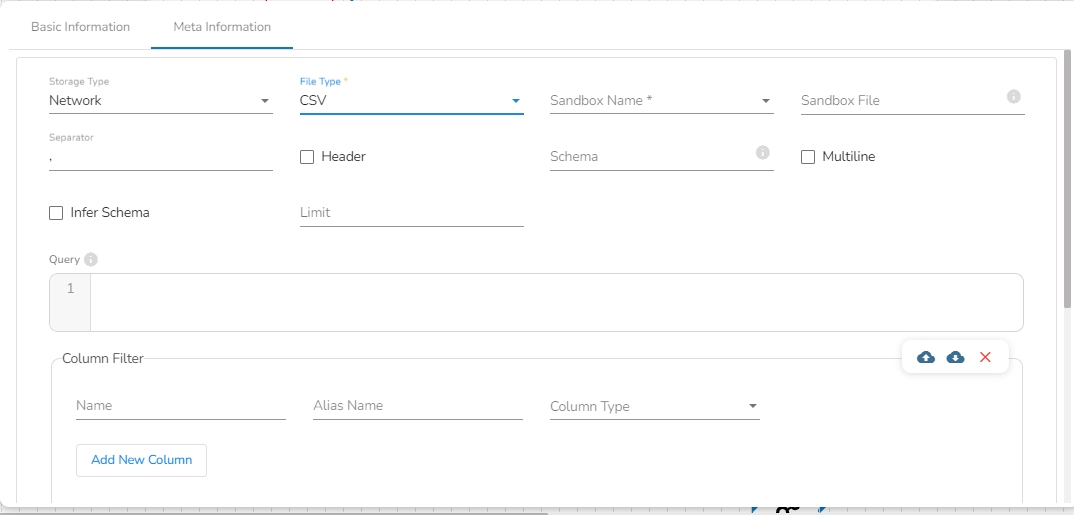Click the Query info icon
The width and height of the screenshot is (1074, 515).
coord(91,260)
